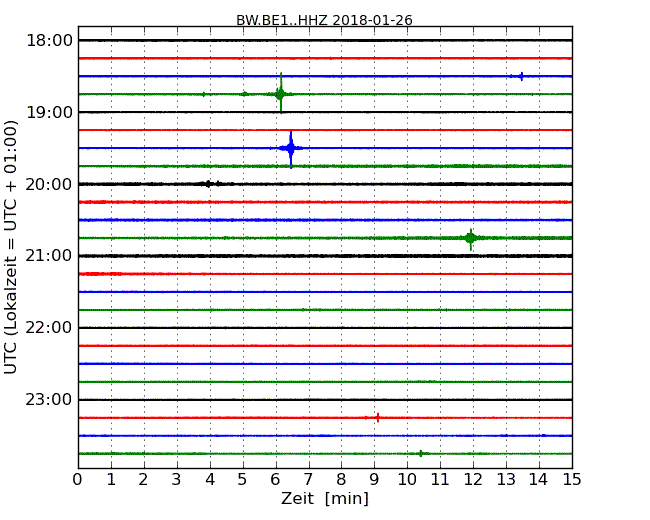Select the 23:00 time label

(49, 399)
